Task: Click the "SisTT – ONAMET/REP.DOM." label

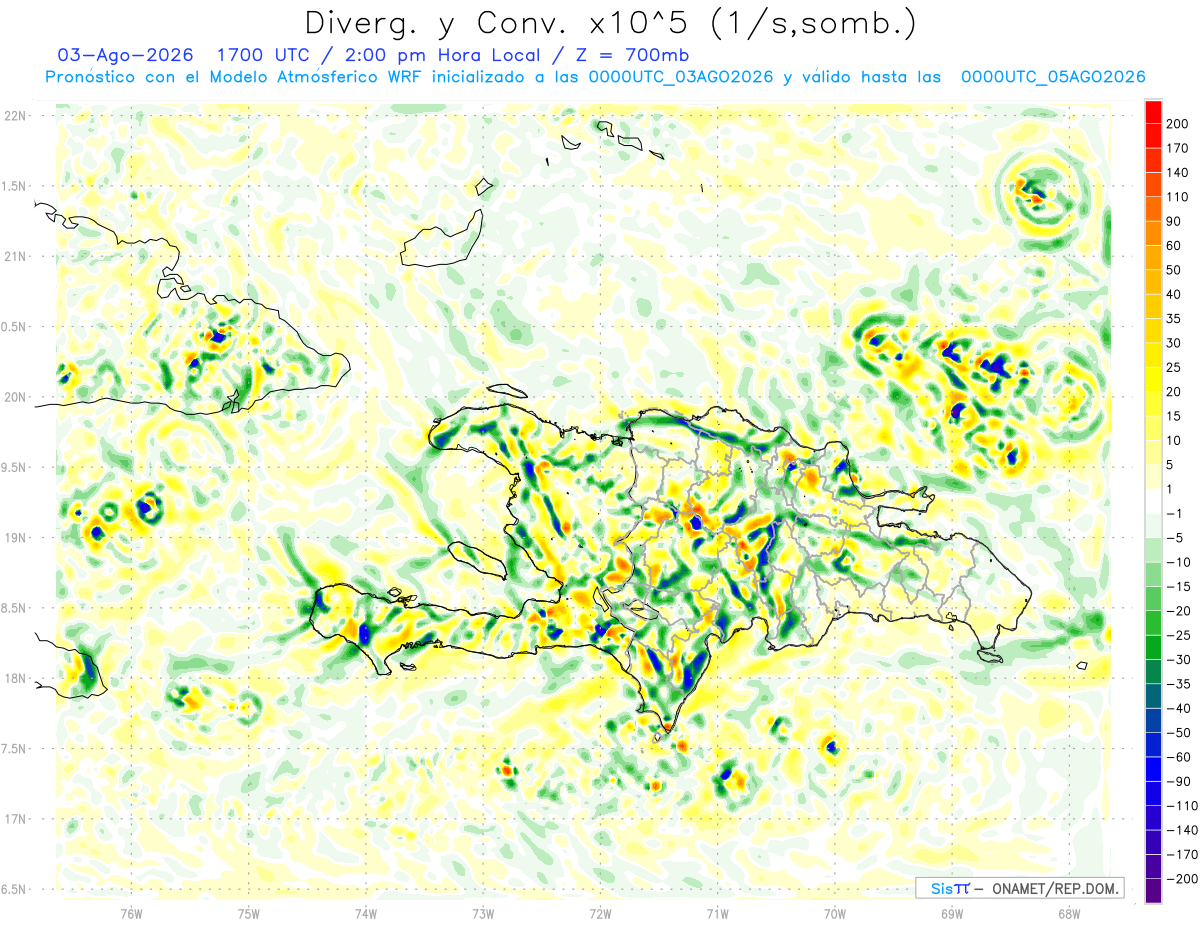Action: [1019, 888]
